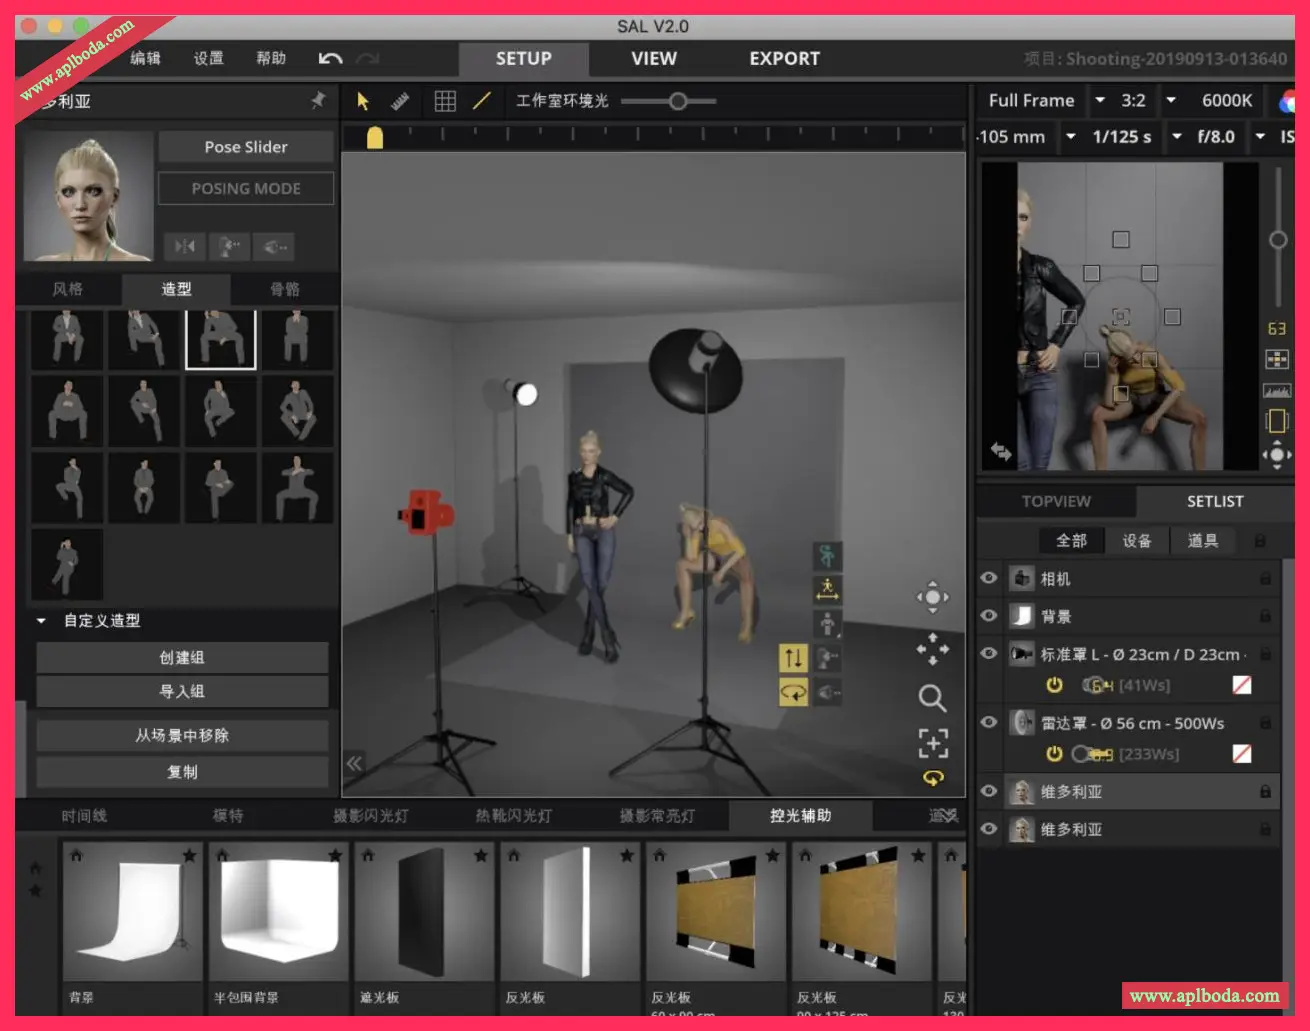Viewport: 1310px width, 1031px height.
Task: Toggle the grid overlay icon
Action: [445, 101]
